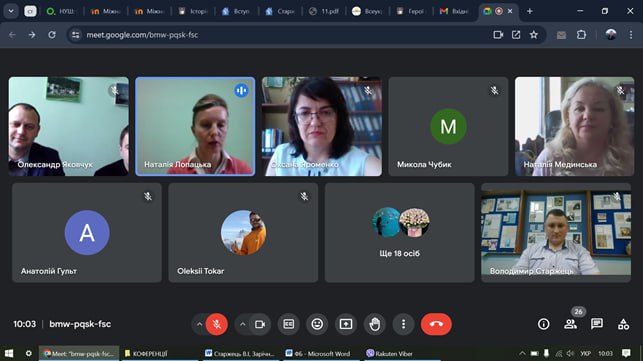This screenshot has width=643, height=361.
Task: Open meeting details info icon
Action: (543, 324)
